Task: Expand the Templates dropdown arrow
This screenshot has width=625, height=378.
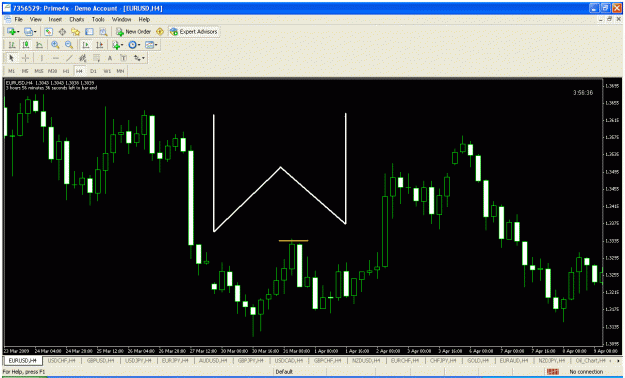Action: (x=156, y=45)
